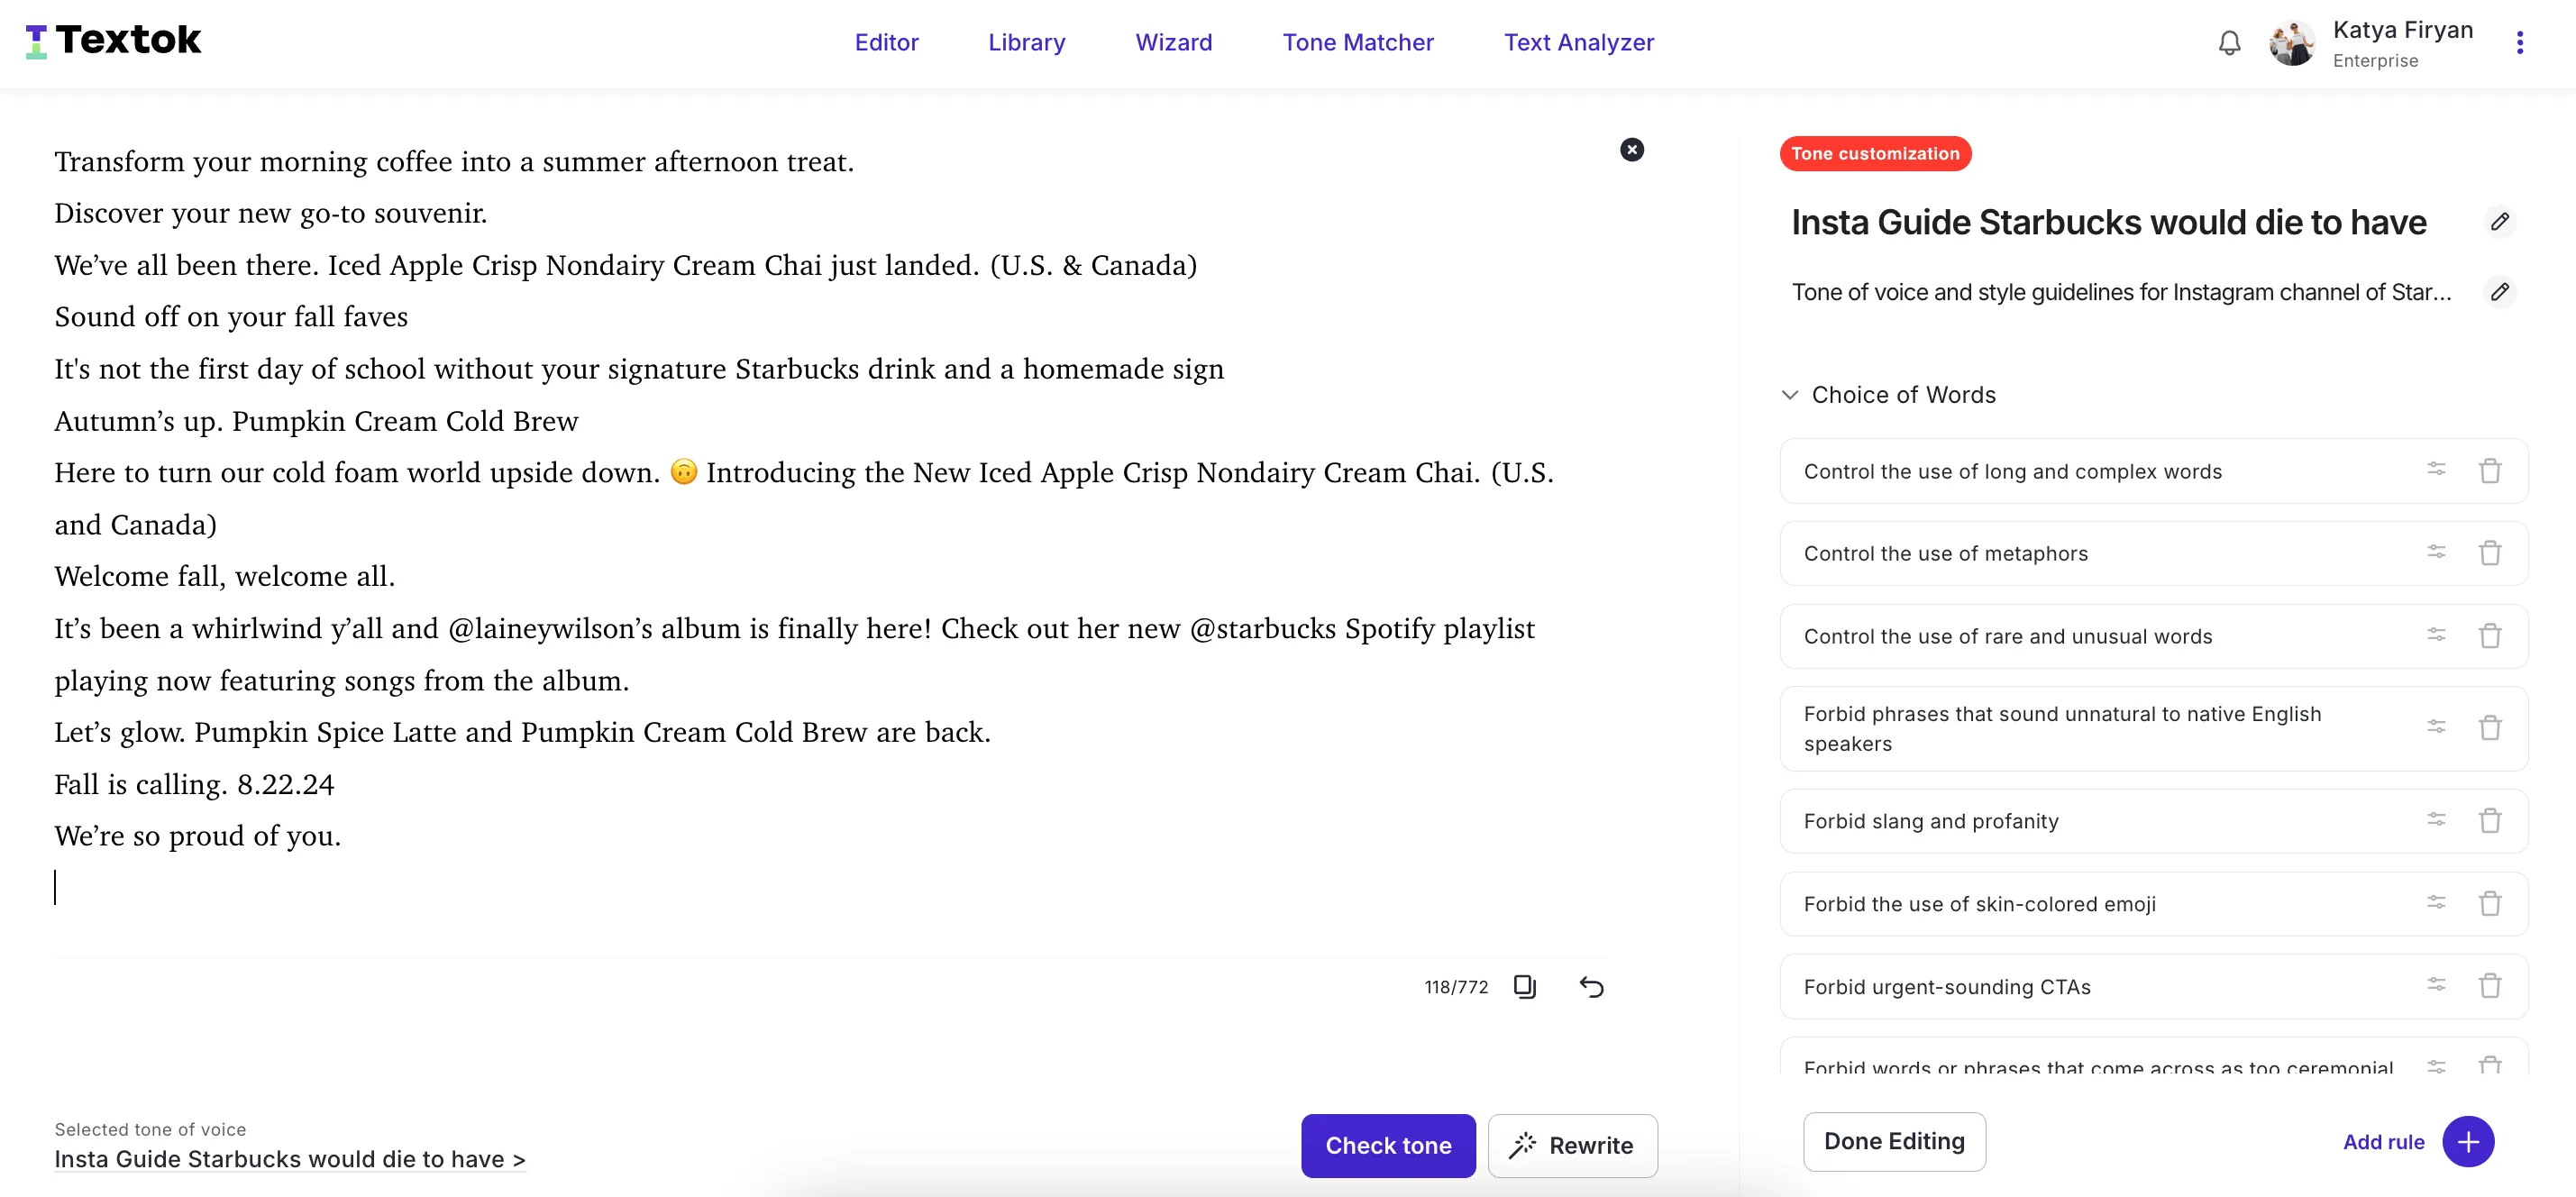Adjust settings for slang and profanity rule
This screenshot has width=2576, height=1197.
(x=2436, y=820)
